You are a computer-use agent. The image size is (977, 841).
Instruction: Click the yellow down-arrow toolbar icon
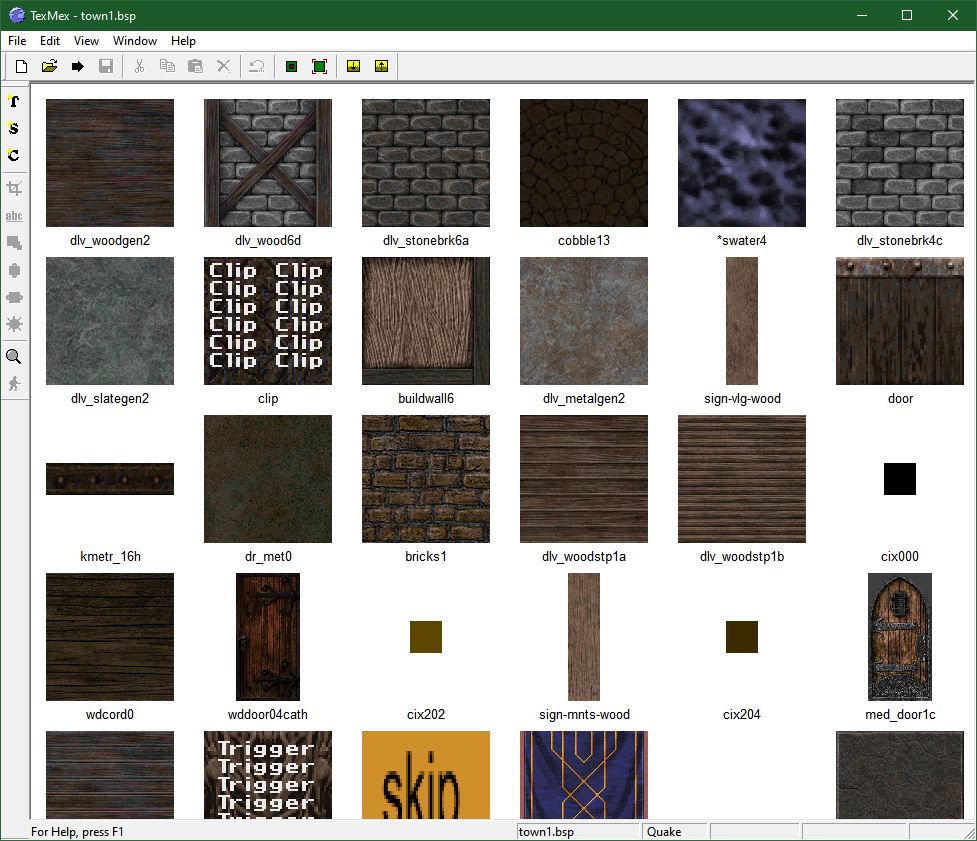(x=353, y=67)
